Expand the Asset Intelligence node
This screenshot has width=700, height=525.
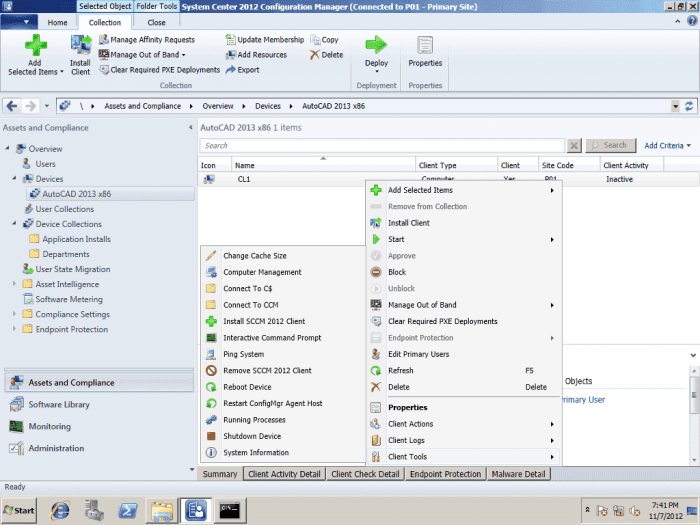(14, 283)
